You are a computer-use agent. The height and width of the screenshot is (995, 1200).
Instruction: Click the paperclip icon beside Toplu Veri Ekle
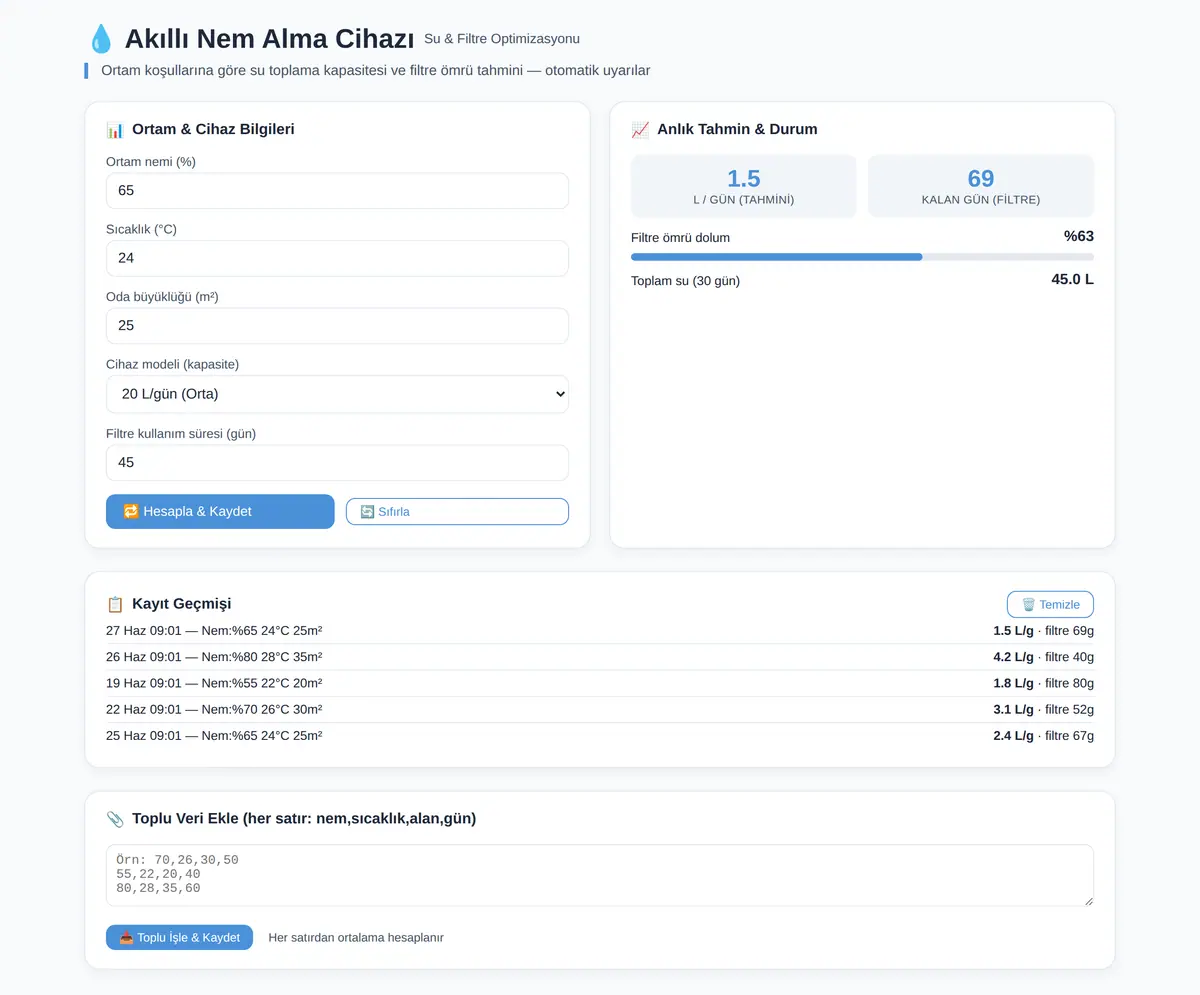pyautogui.click(x=115, y=819)
